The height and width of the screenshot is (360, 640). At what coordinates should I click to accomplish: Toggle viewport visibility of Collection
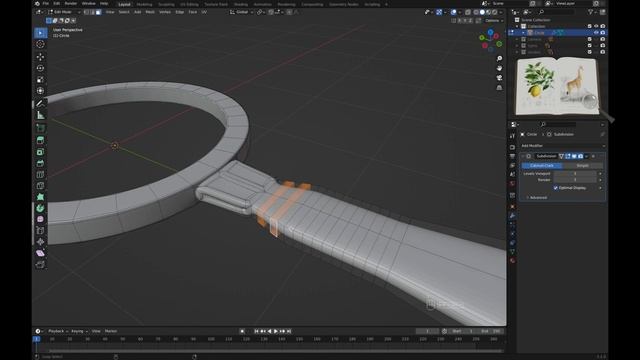pyautogui.click(x=596, y=26)
